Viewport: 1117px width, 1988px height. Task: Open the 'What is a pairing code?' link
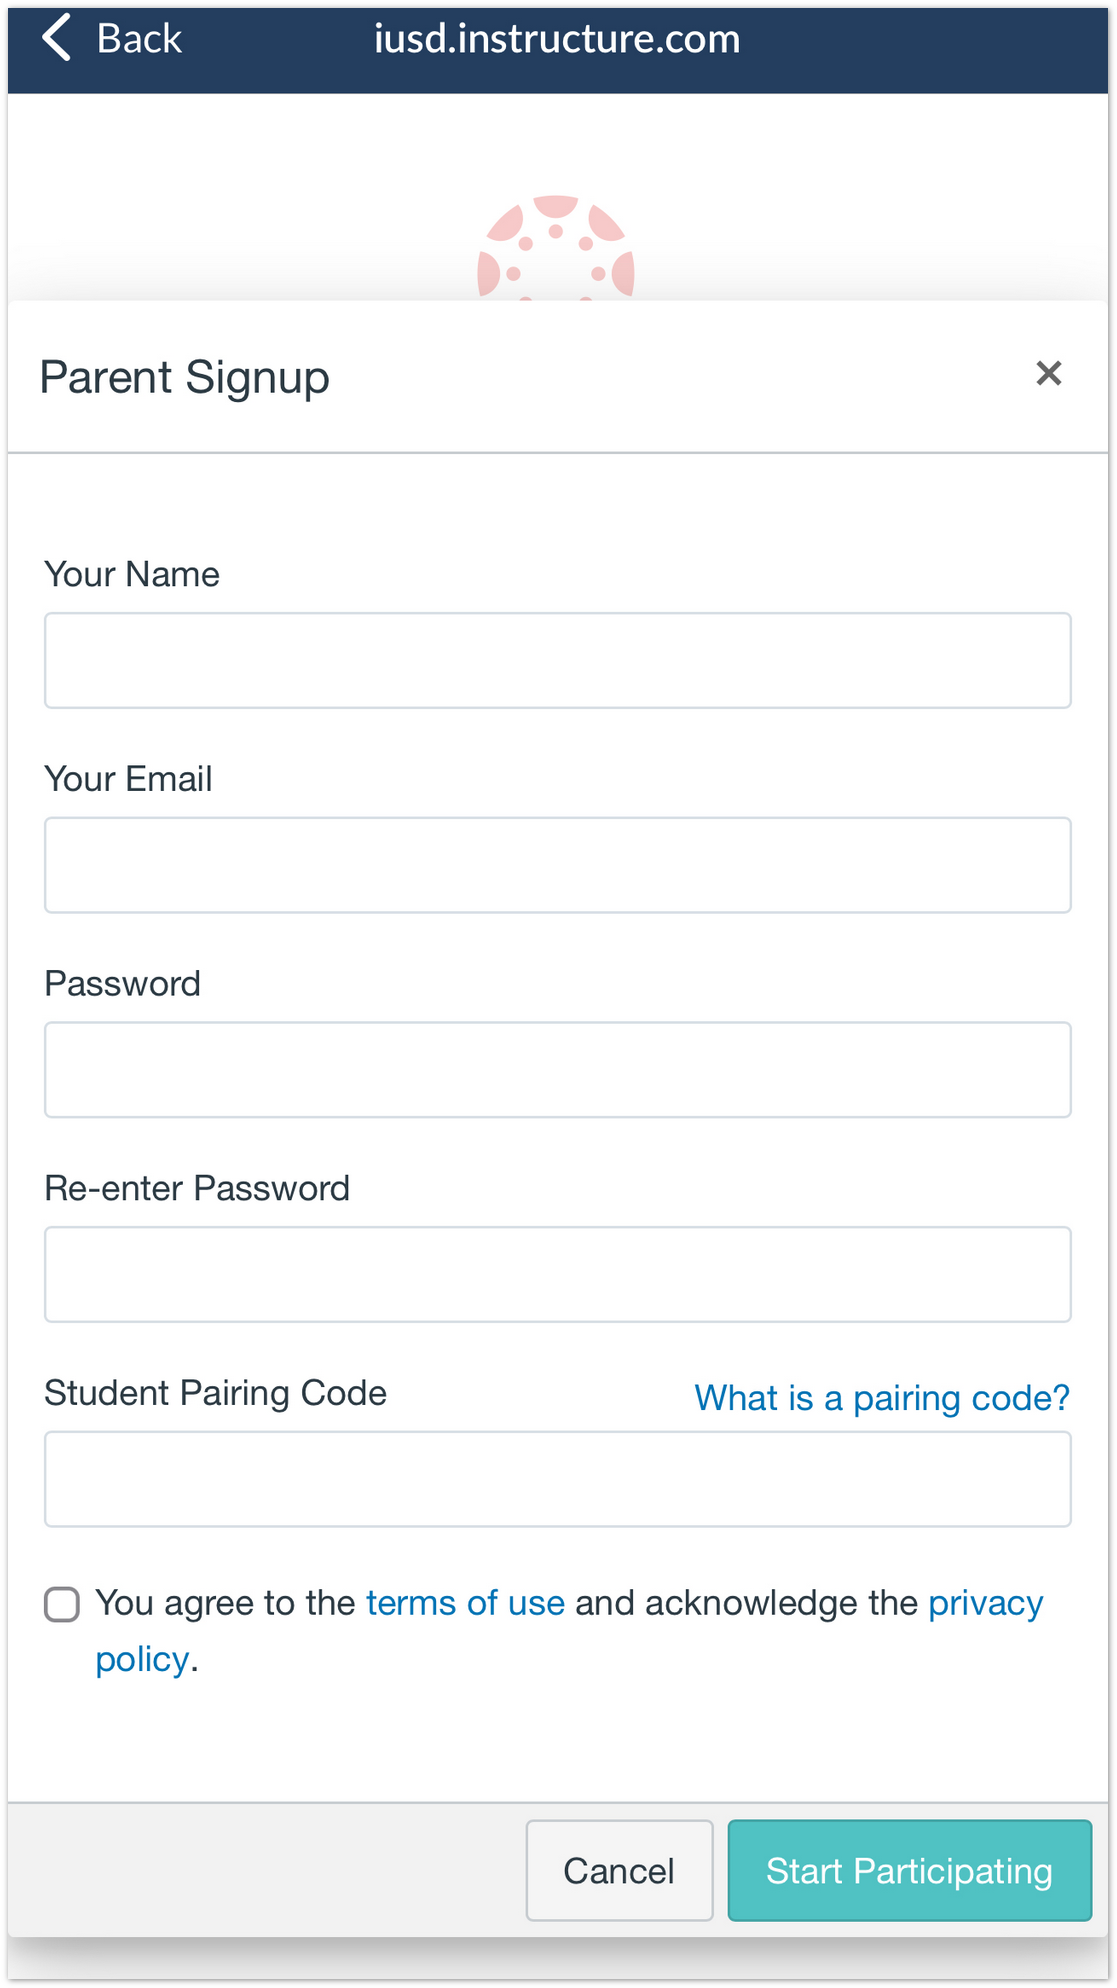(881, 1397)
